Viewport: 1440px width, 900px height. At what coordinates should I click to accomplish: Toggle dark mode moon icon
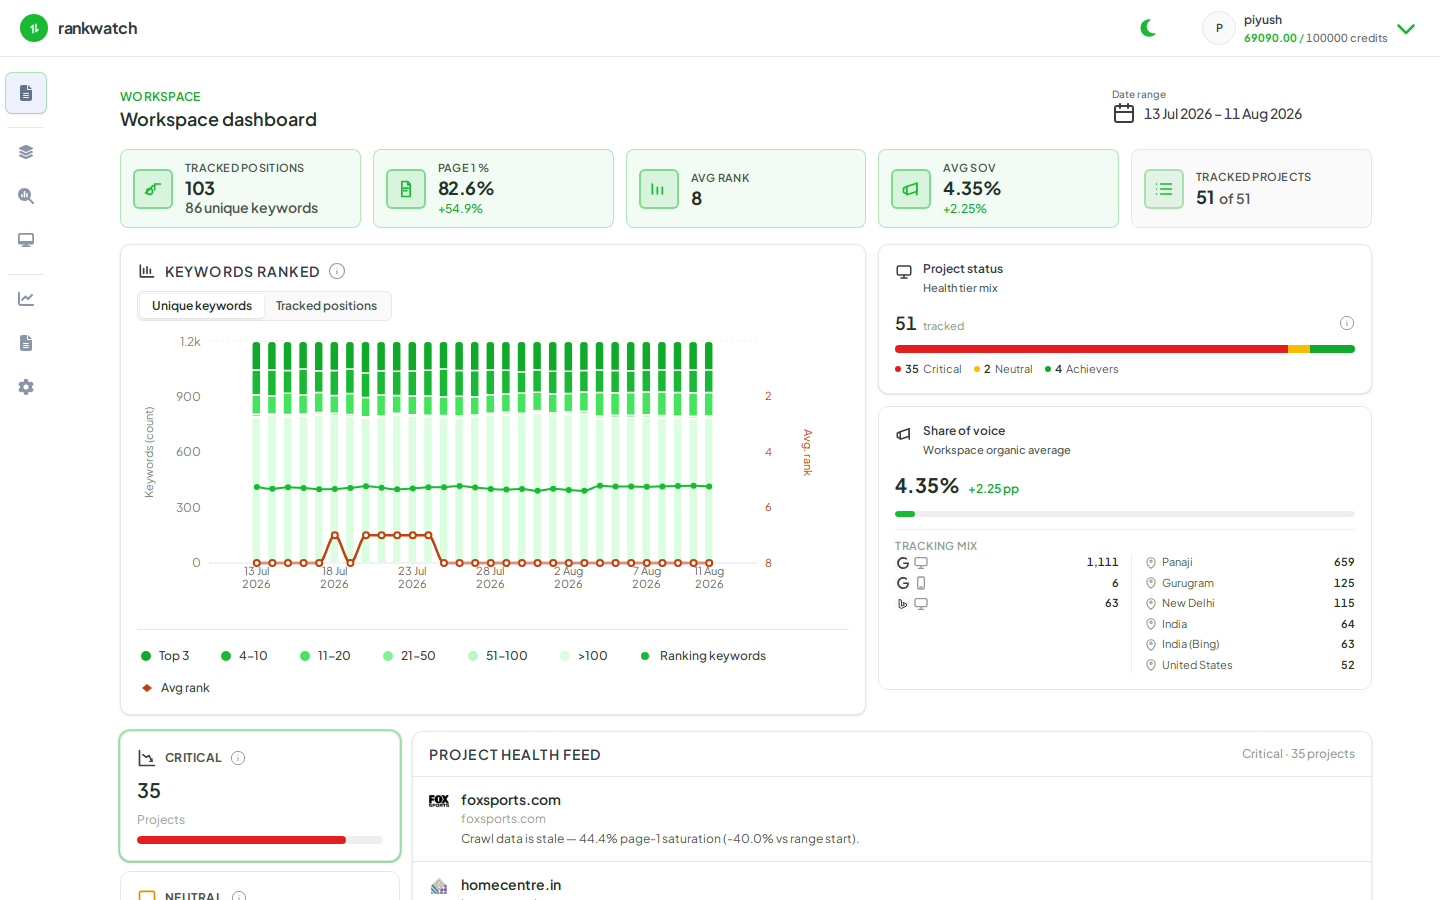coord(1148,28)
